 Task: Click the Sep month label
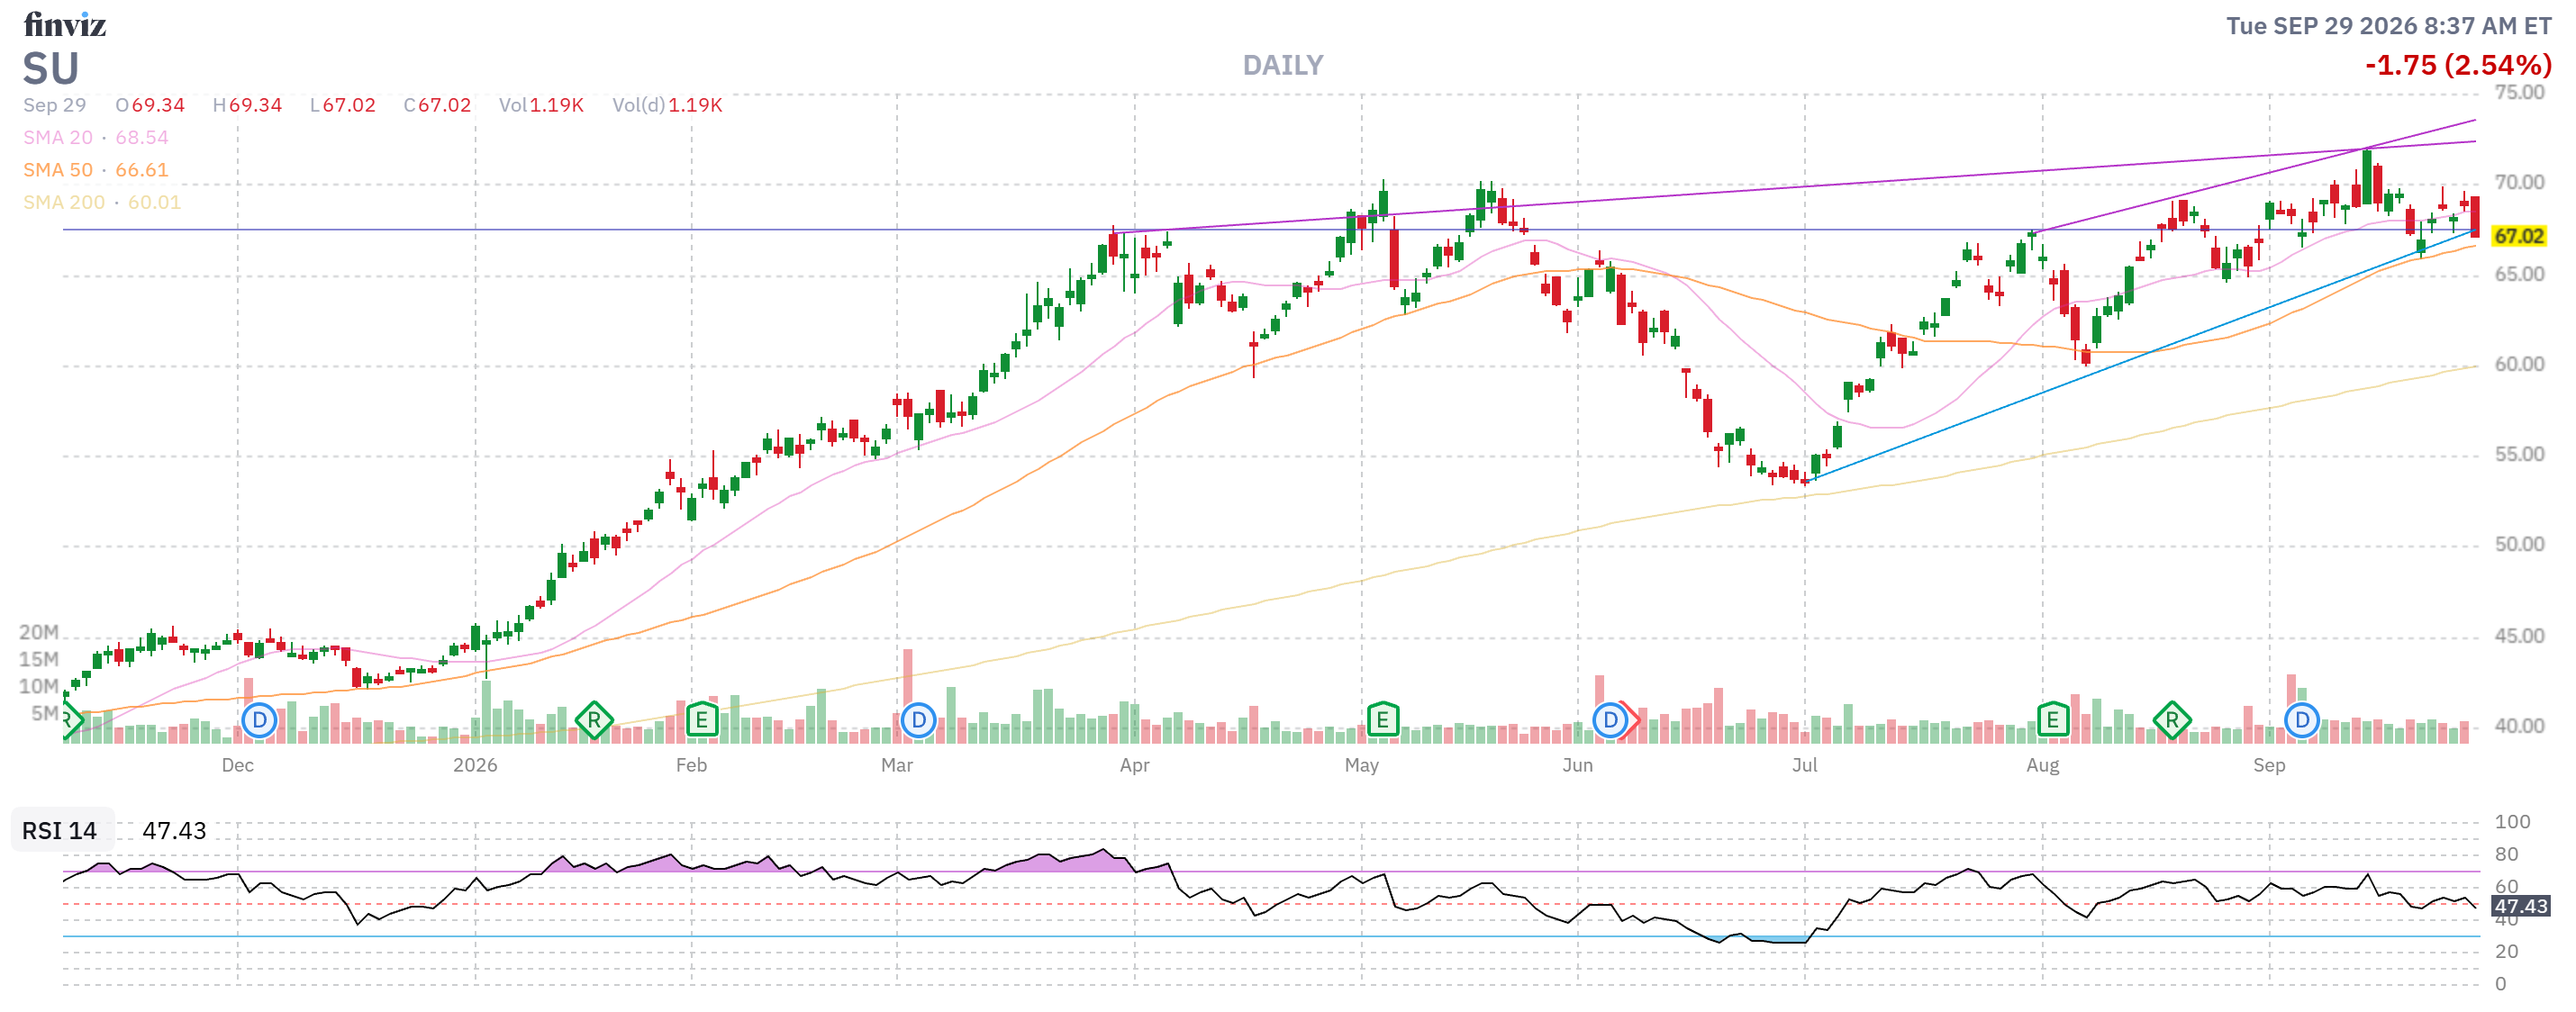(x=2269, y=765)
